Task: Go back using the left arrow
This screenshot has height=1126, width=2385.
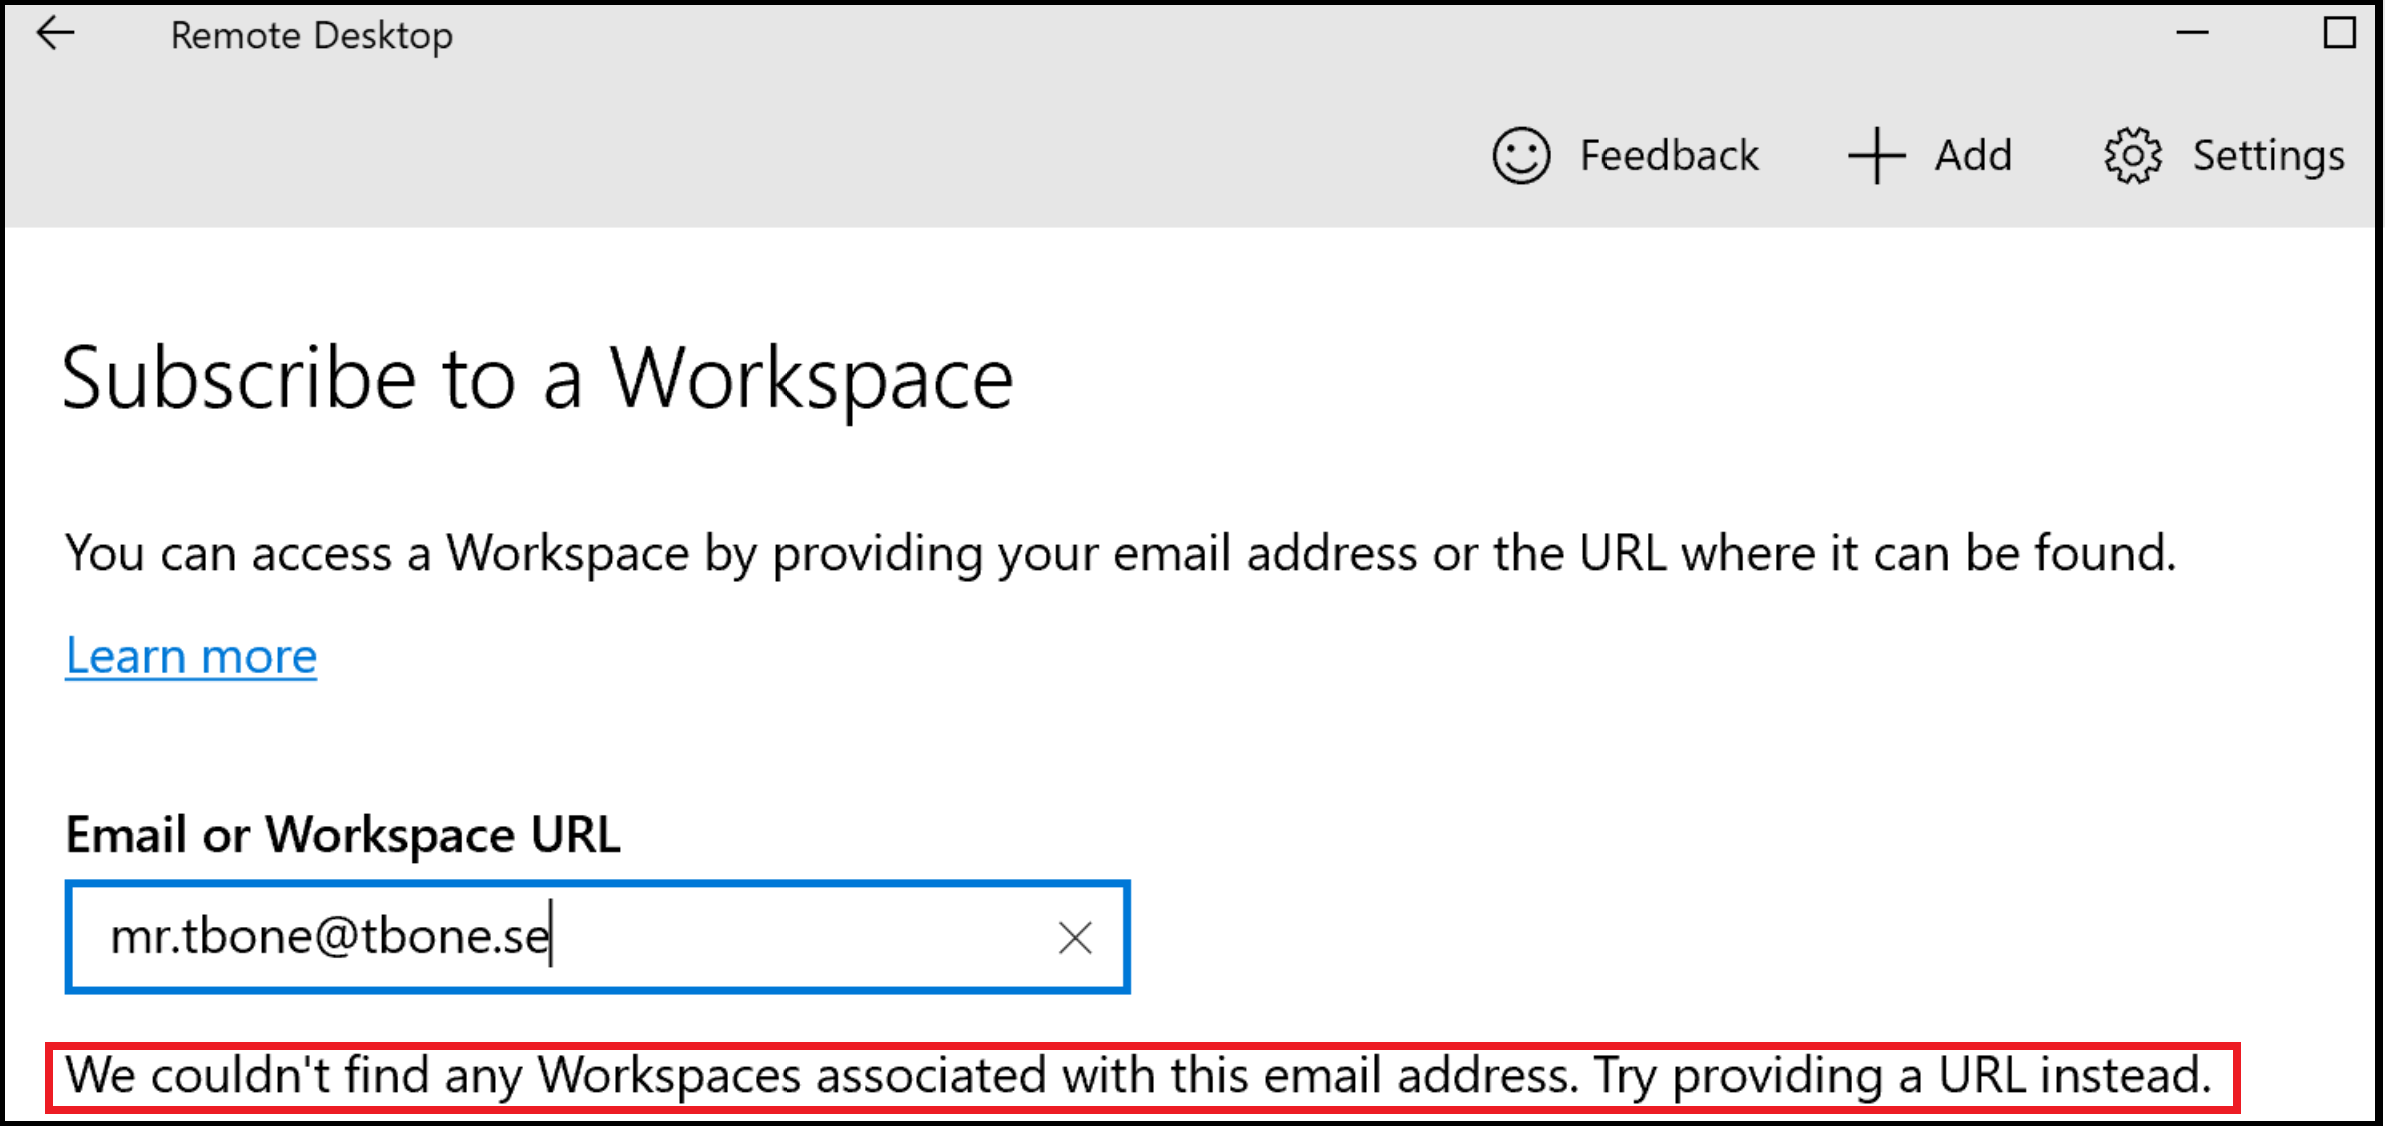Action: [x=56, y=34]
